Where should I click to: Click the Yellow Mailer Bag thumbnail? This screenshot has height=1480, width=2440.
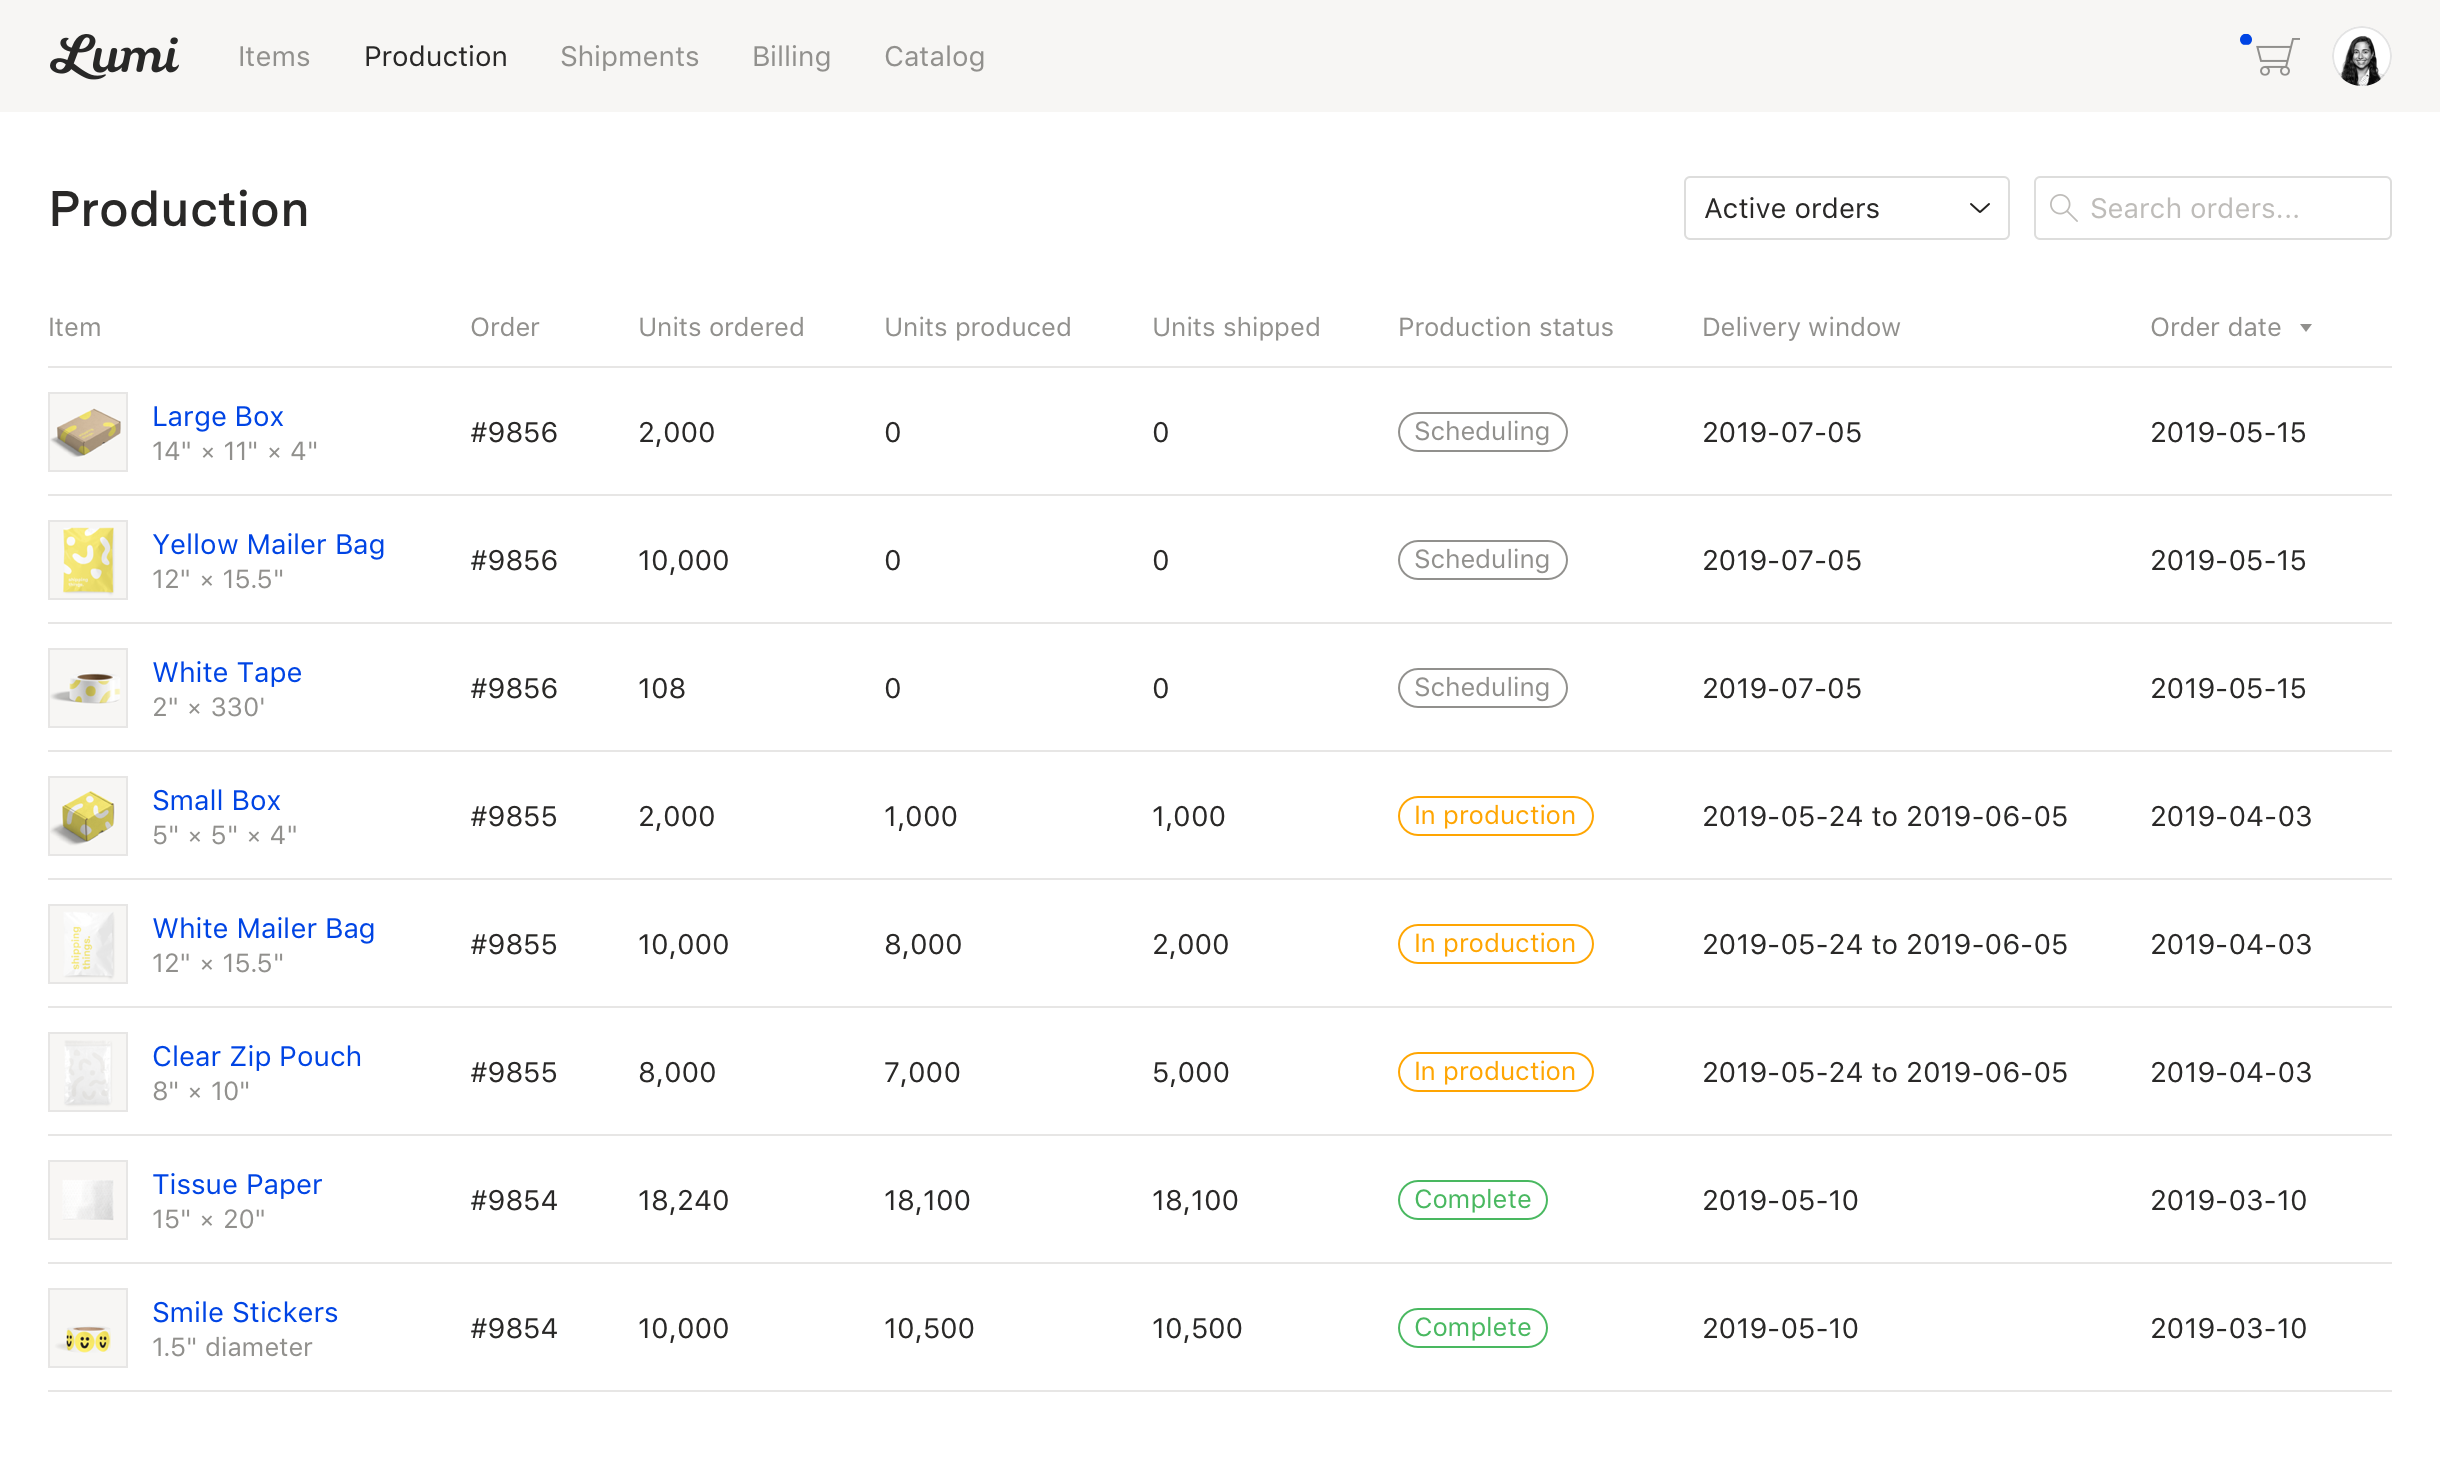[88, 560]
